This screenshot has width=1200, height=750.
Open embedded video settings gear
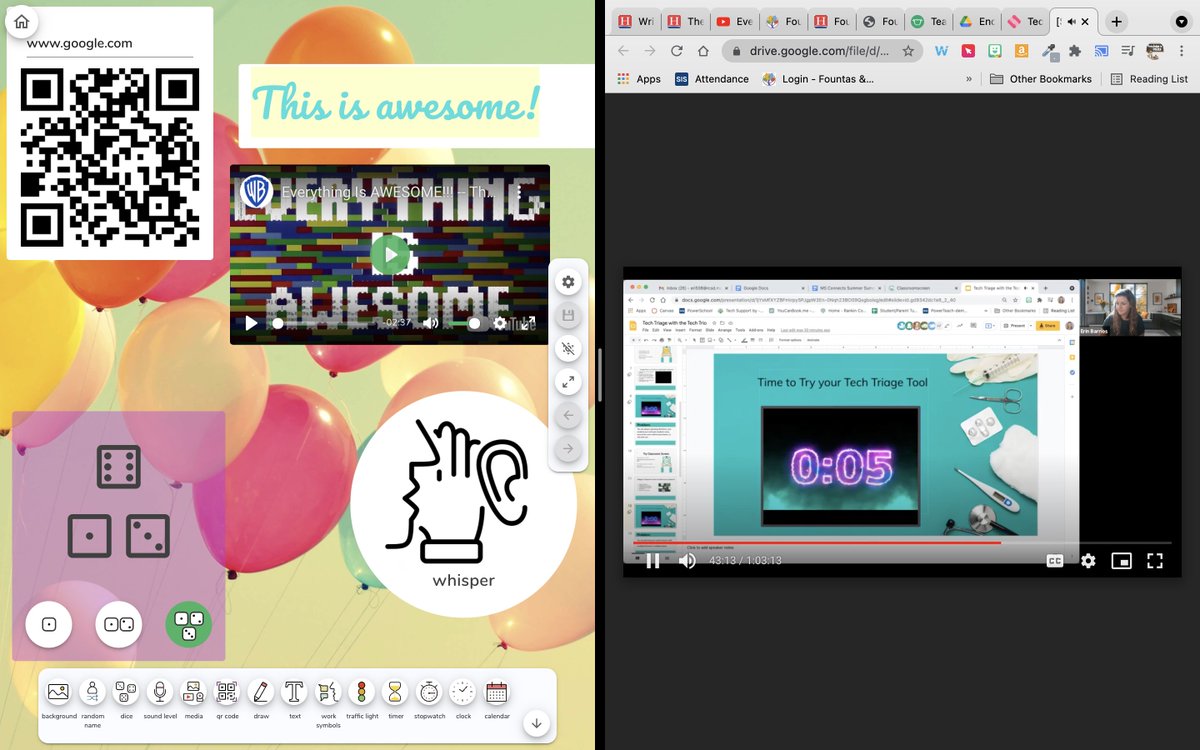[500, 323]
